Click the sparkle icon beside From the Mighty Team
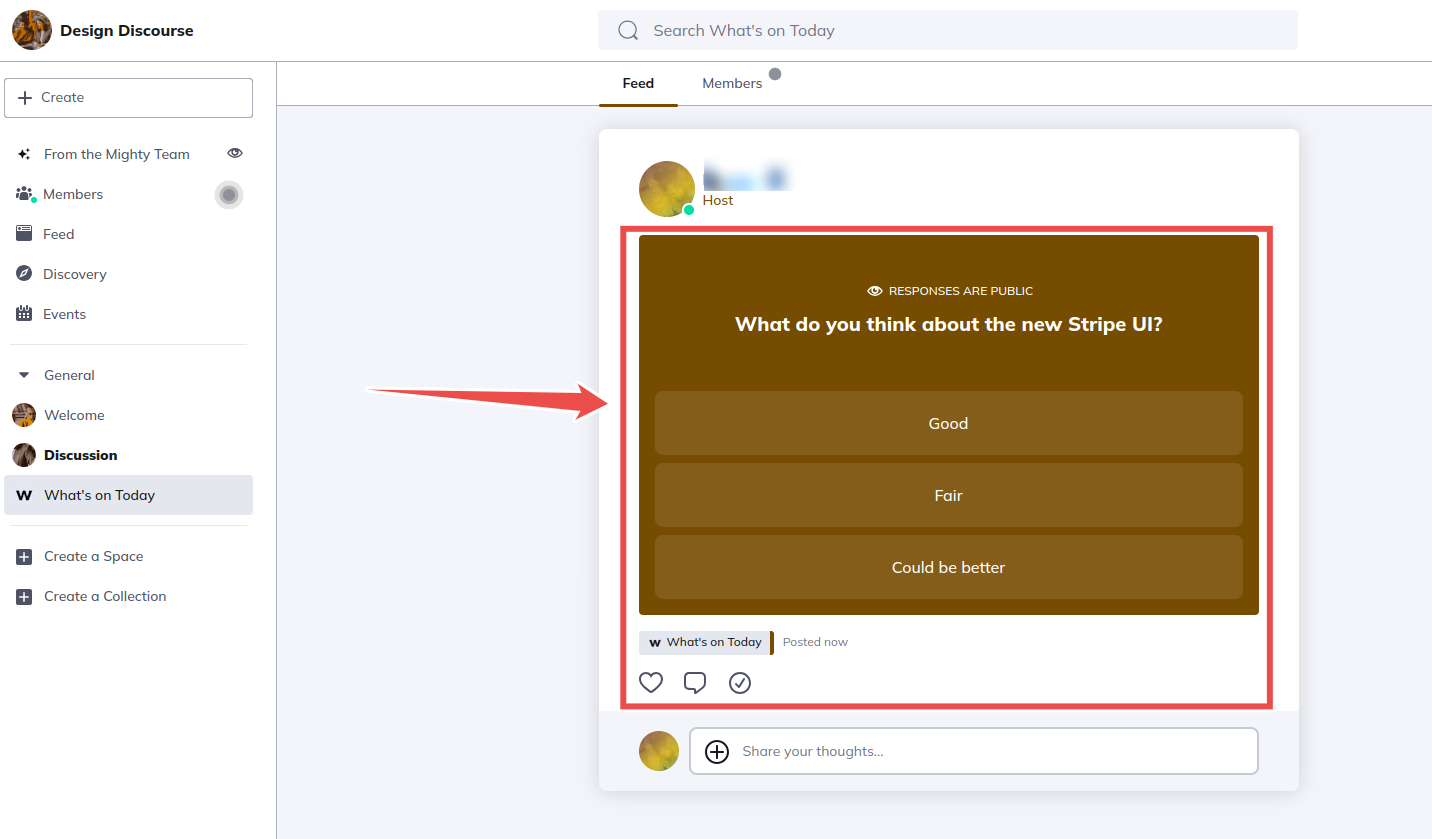Screen dimensions: 1432x839 click(24, 154)
